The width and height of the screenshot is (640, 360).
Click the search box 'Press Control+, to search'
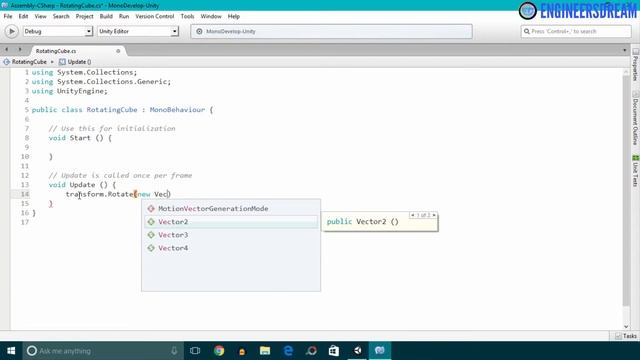pos(576,31)
